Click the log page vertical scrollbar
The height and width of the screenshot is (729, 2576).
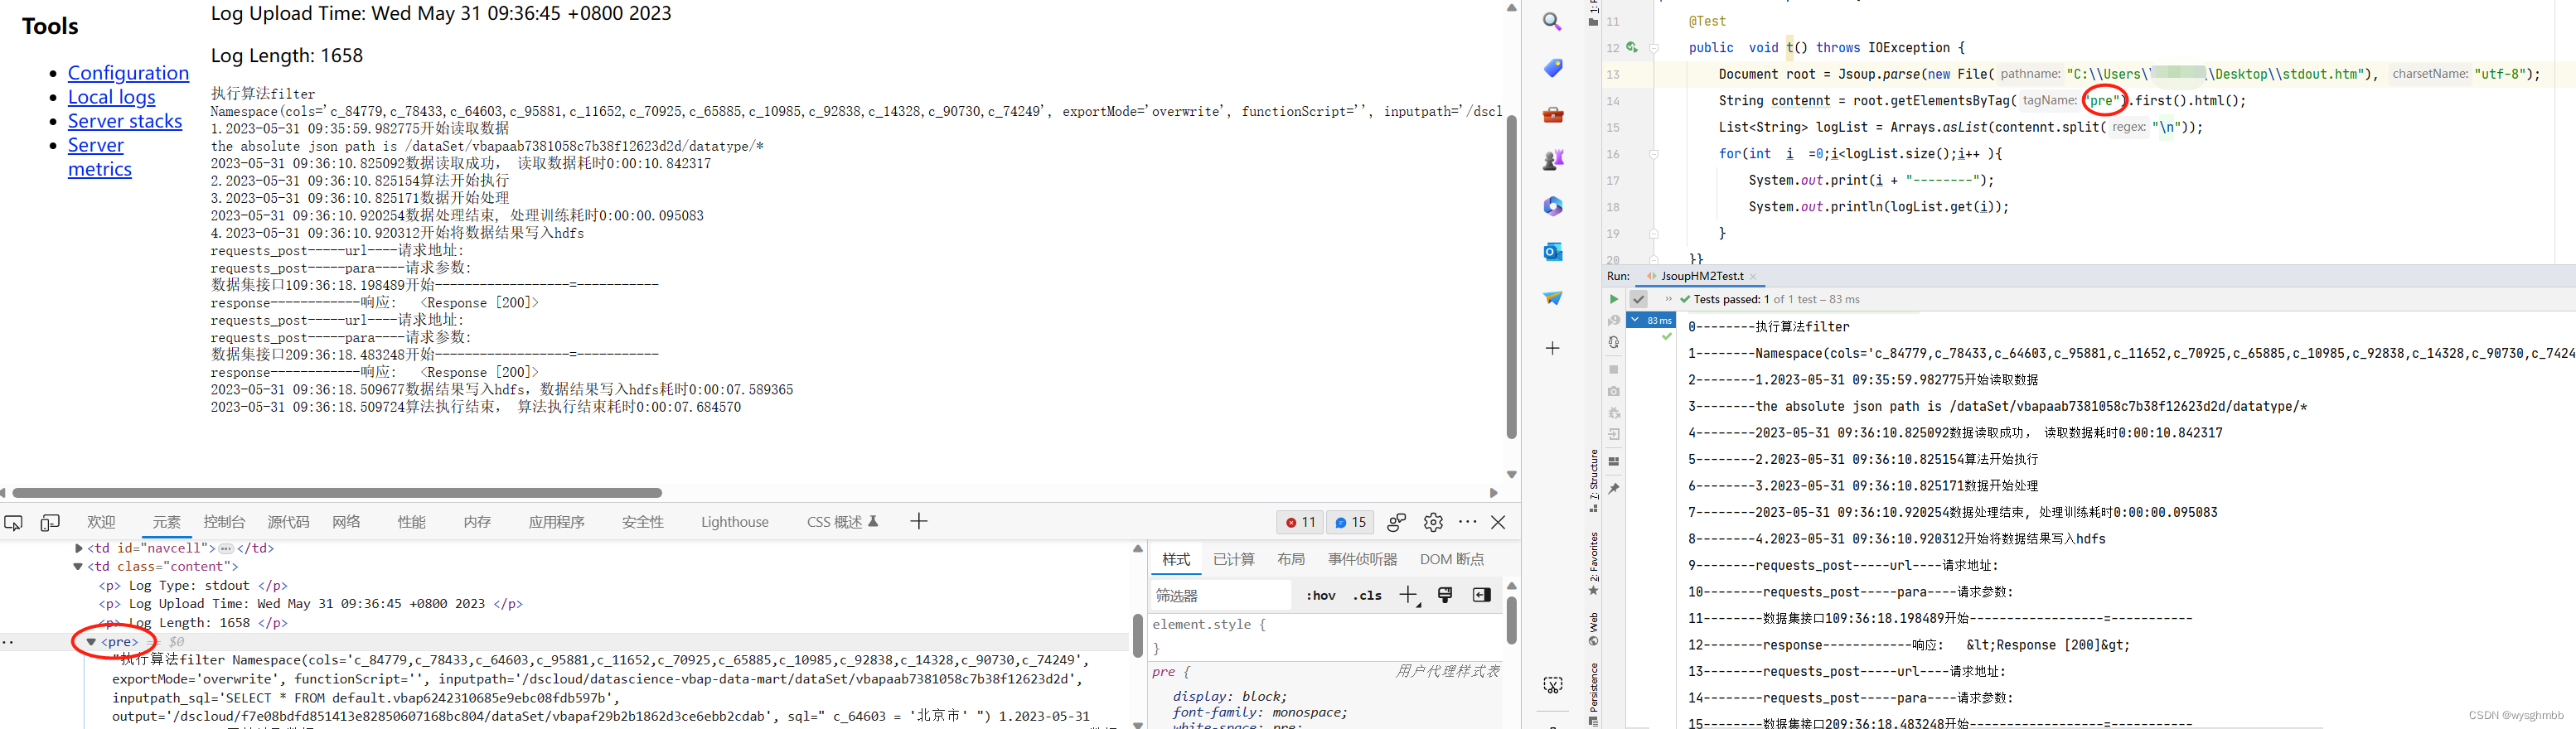tap(1512, 277)
